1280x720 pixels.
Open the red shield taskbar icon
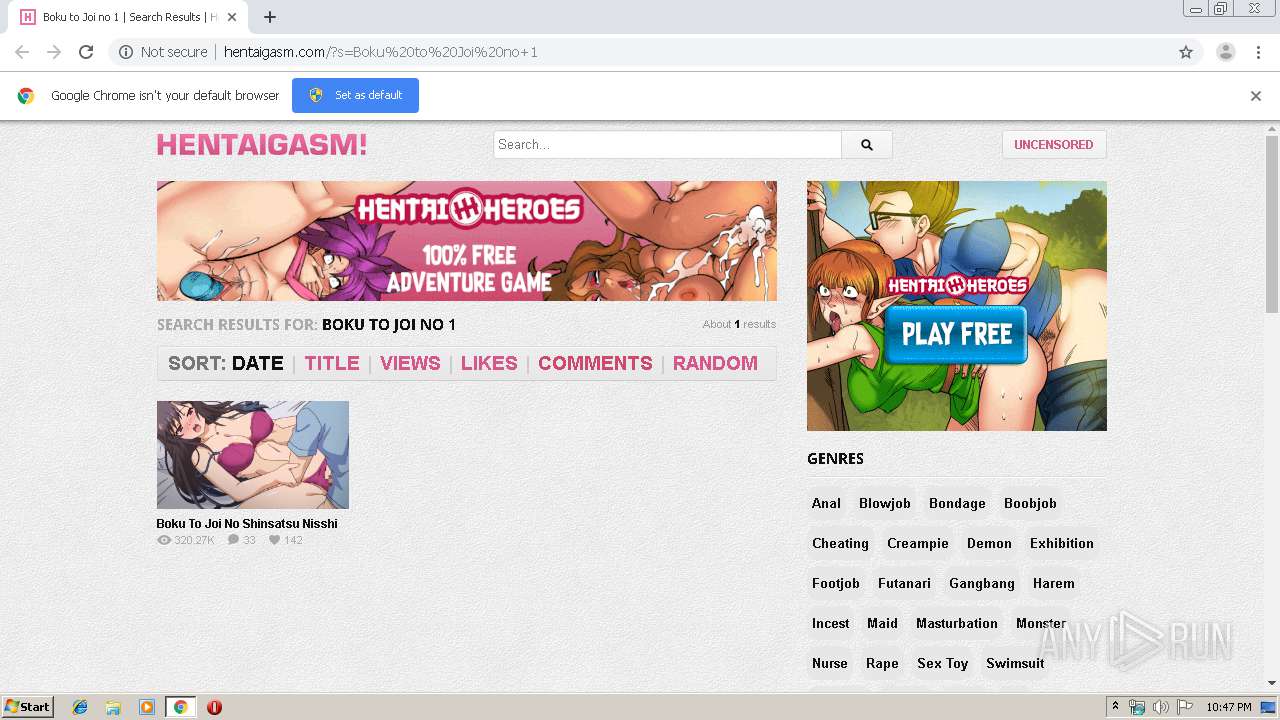pos(214,707)
